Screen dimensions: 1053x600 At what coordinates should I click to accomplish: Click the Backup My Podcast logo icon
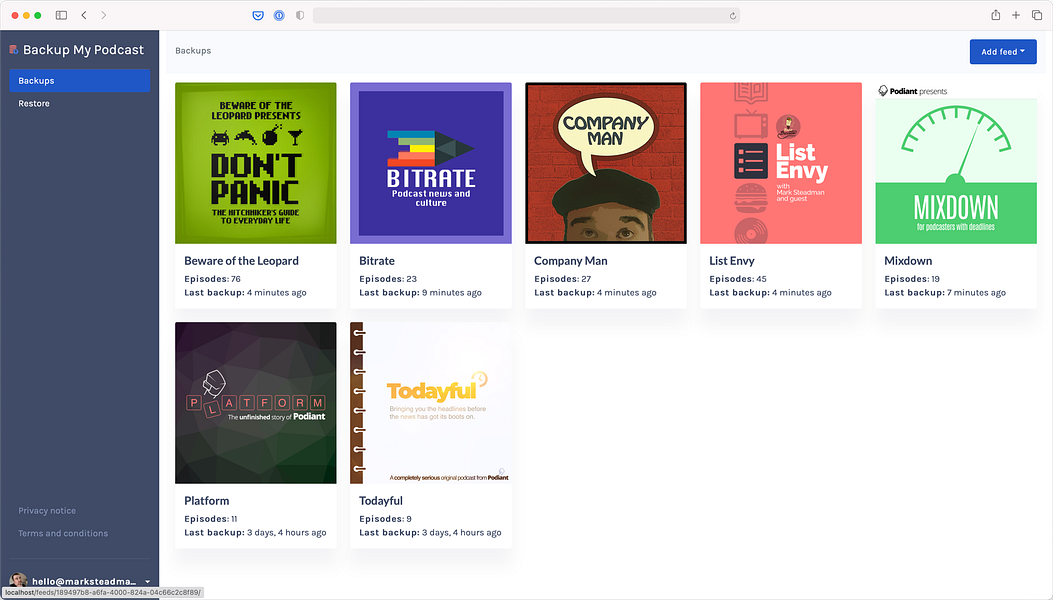[13, 49]
